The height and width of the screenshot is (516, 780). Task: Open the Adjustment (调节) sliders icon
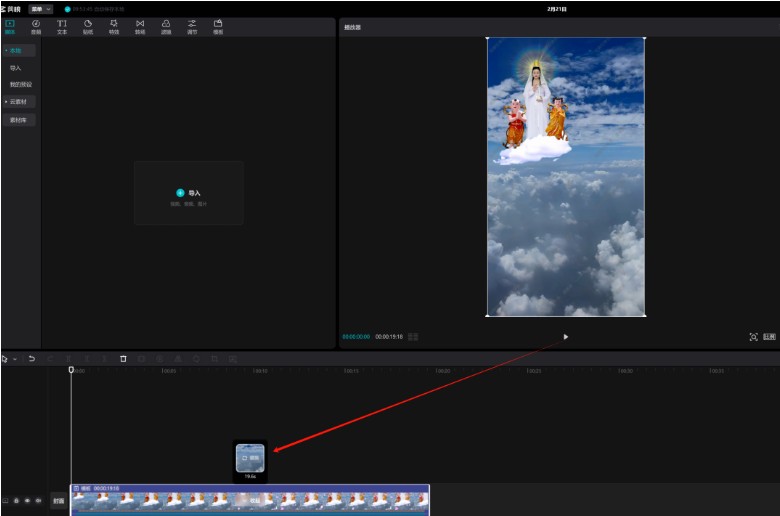coord(192,26)
